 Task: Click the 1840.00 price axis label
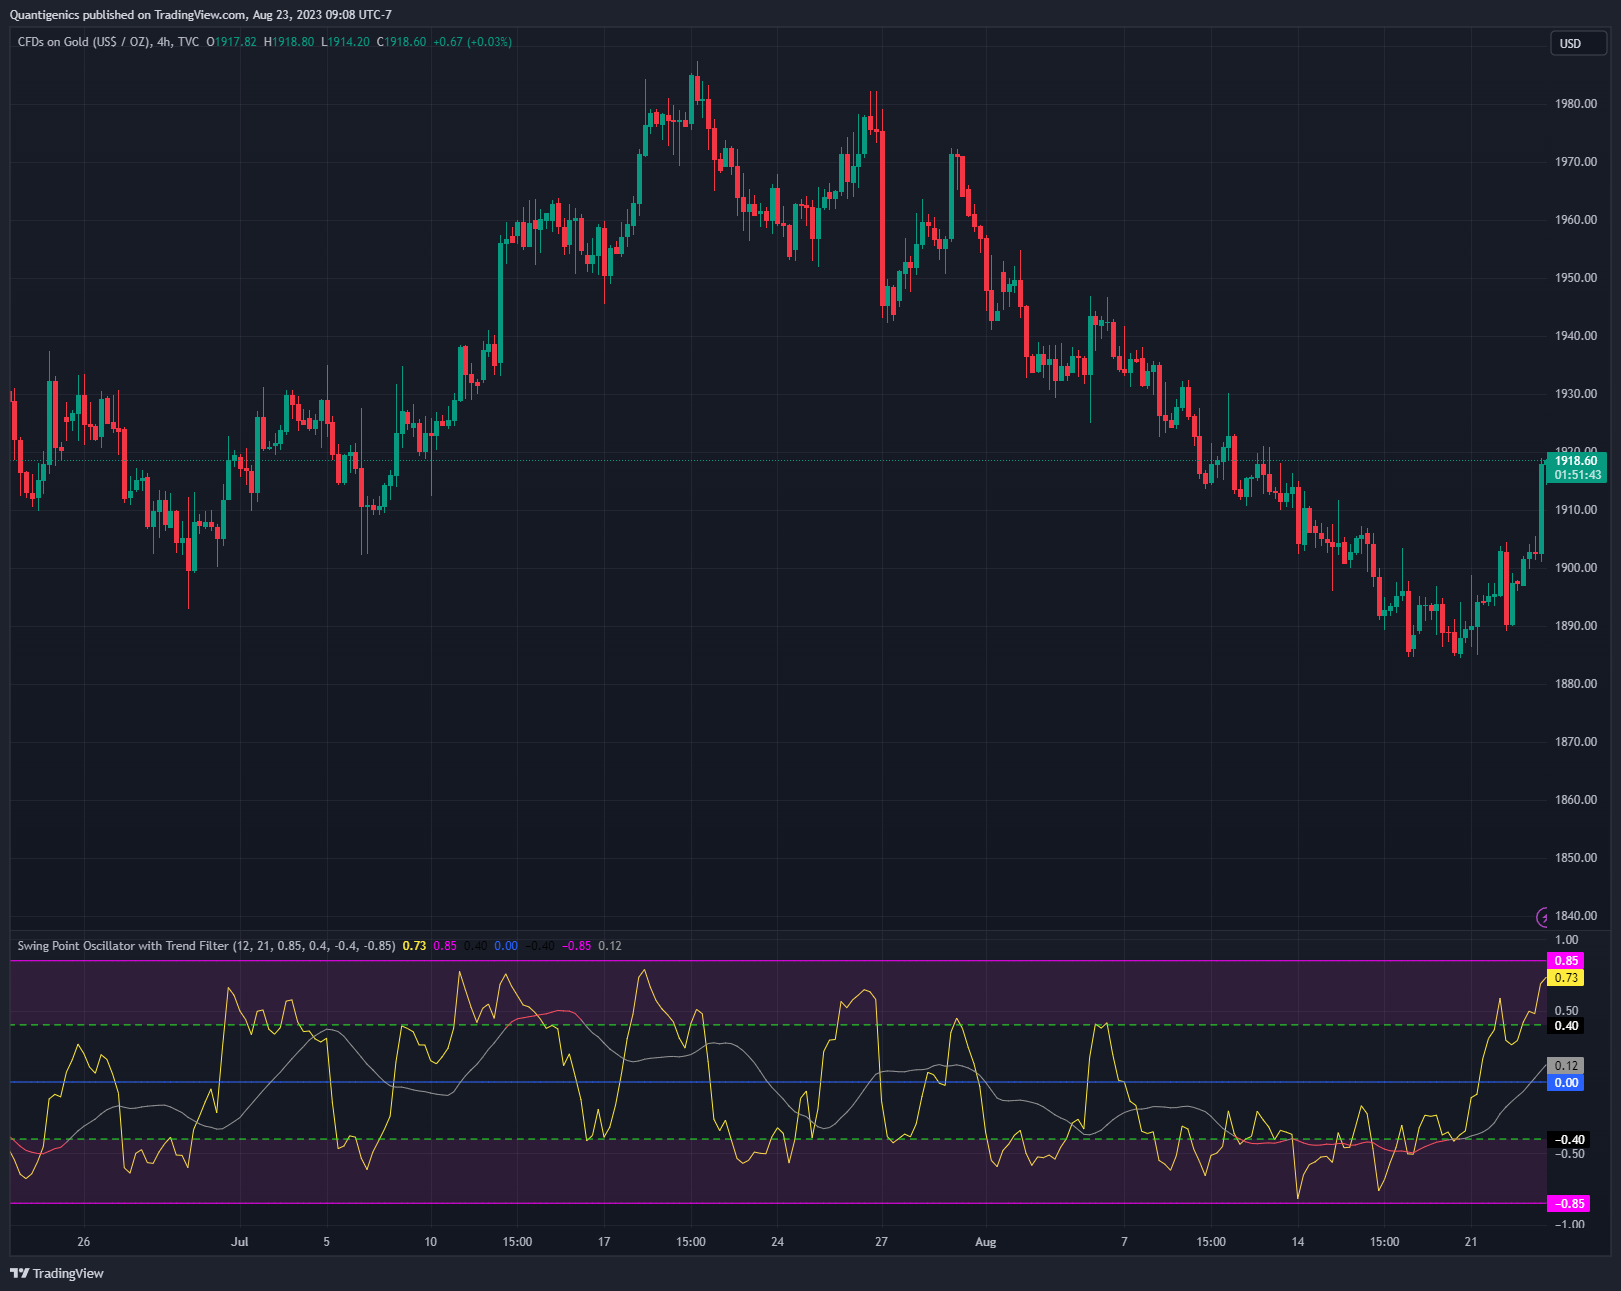(x=1576, y=916)
